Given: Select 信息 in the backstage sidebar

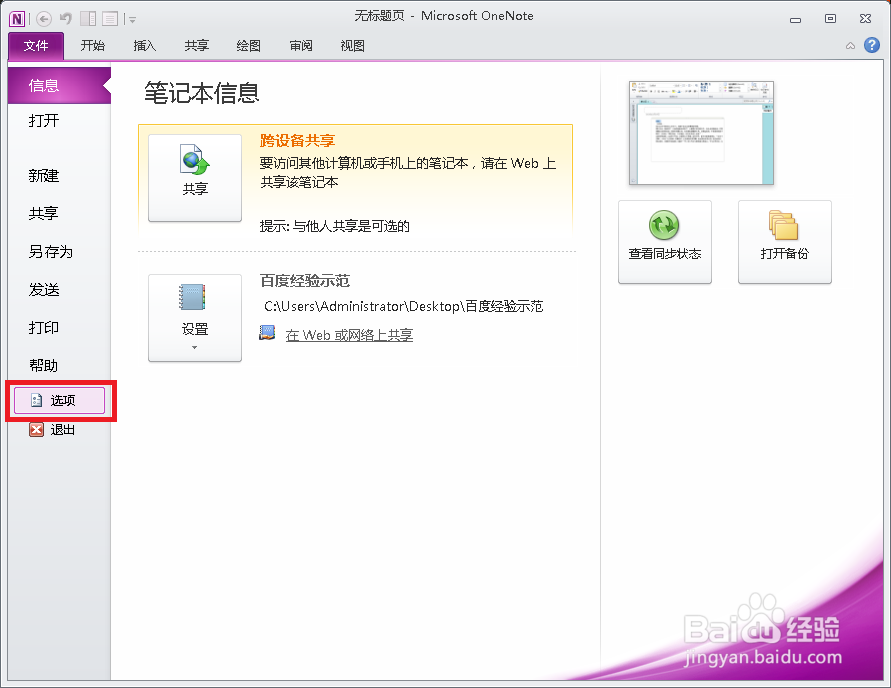Looking at the screenshot, I should [x=59, y=85].
